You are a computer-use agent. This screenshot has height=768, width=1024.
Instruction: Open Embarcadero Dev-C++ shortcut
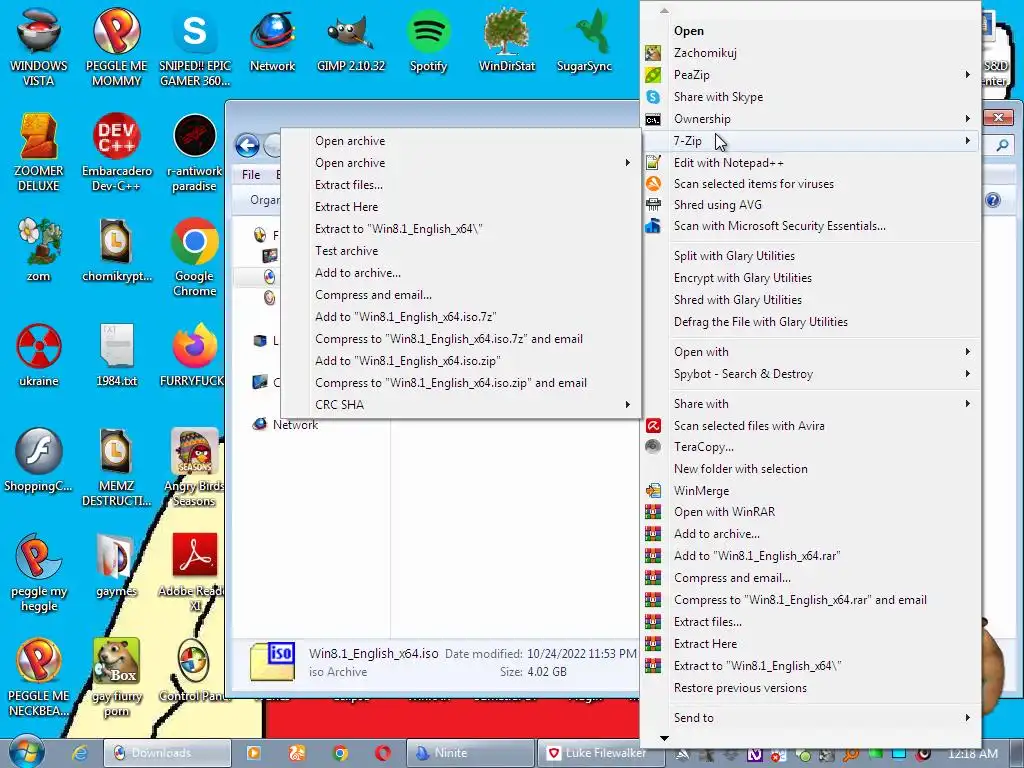coord(117,153)
